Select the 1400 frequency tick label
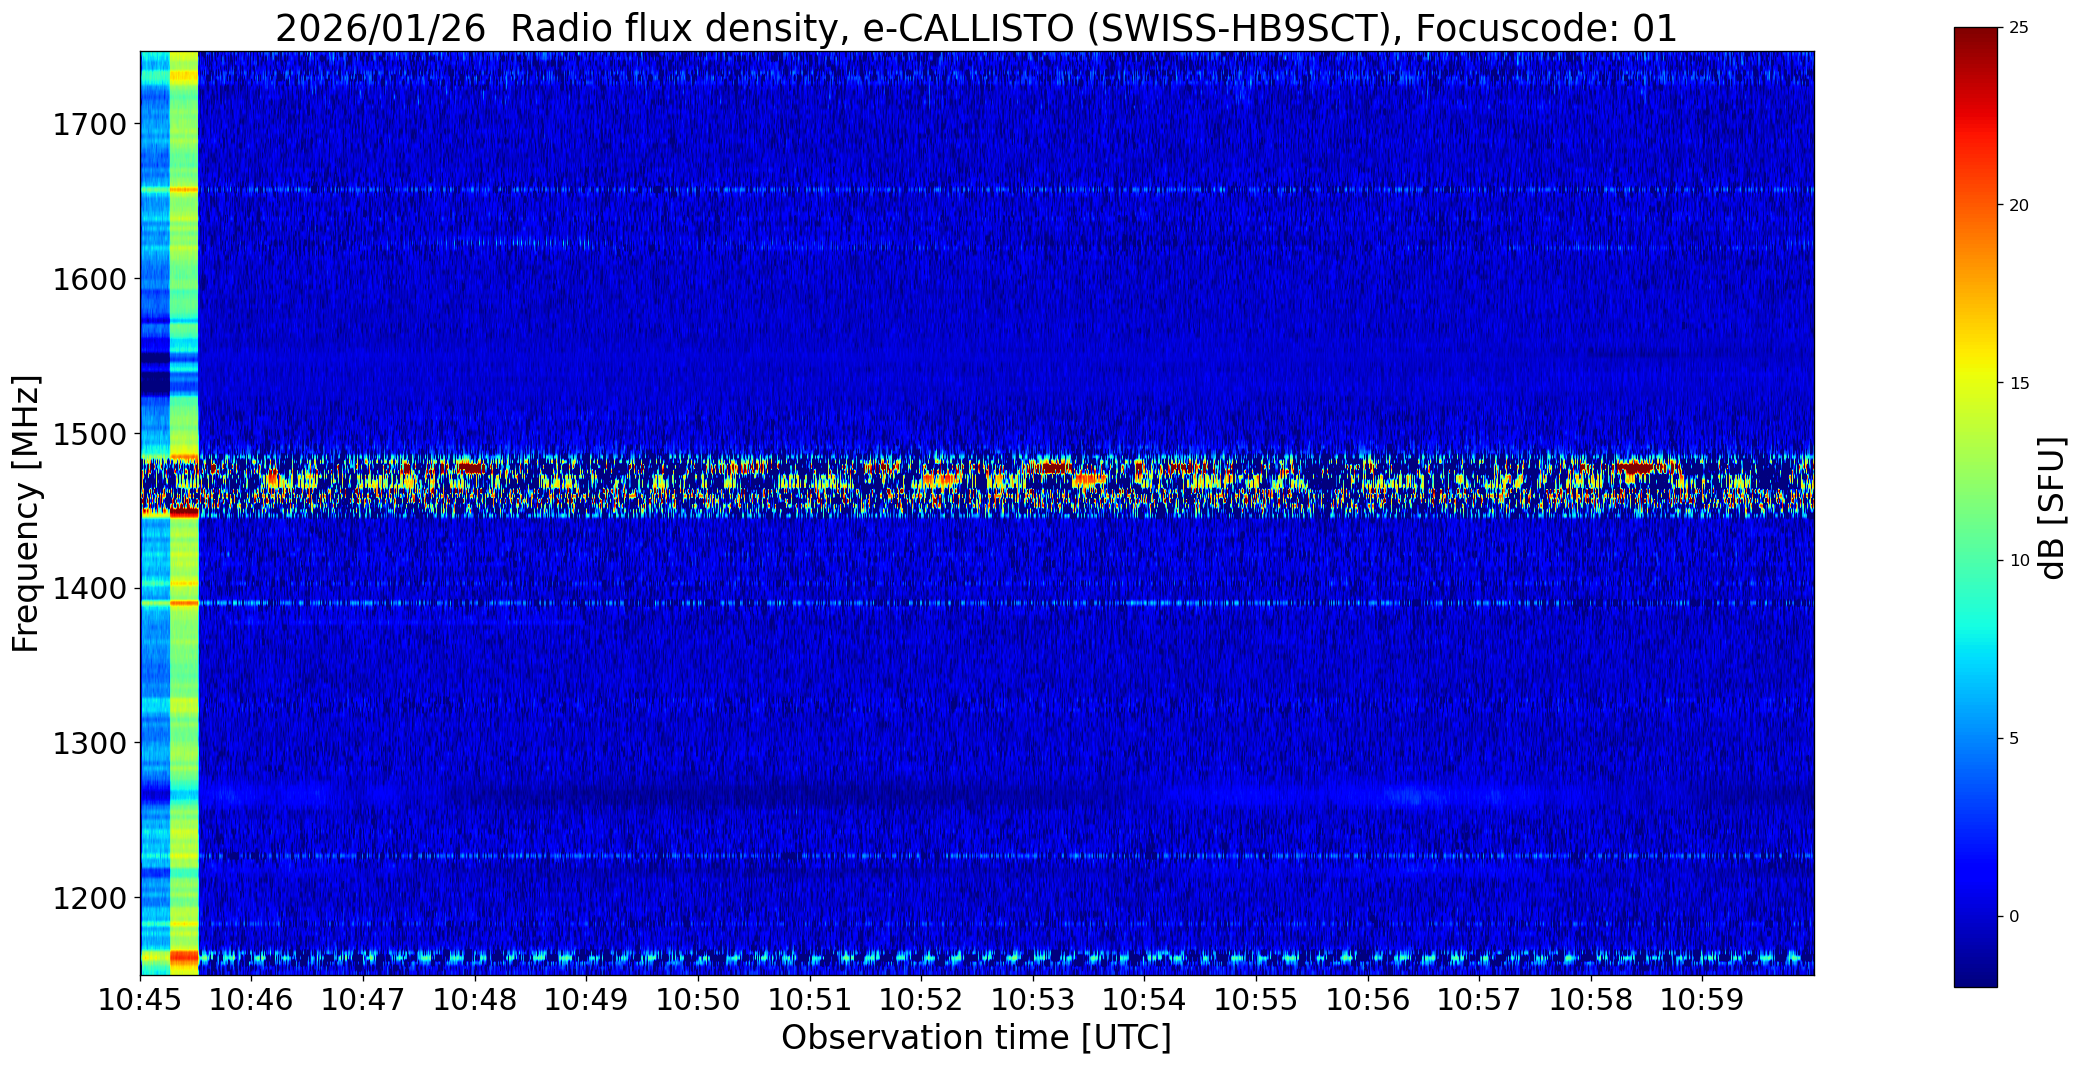This screenshot has width=2082, height=1067. [x=90, y=588]
